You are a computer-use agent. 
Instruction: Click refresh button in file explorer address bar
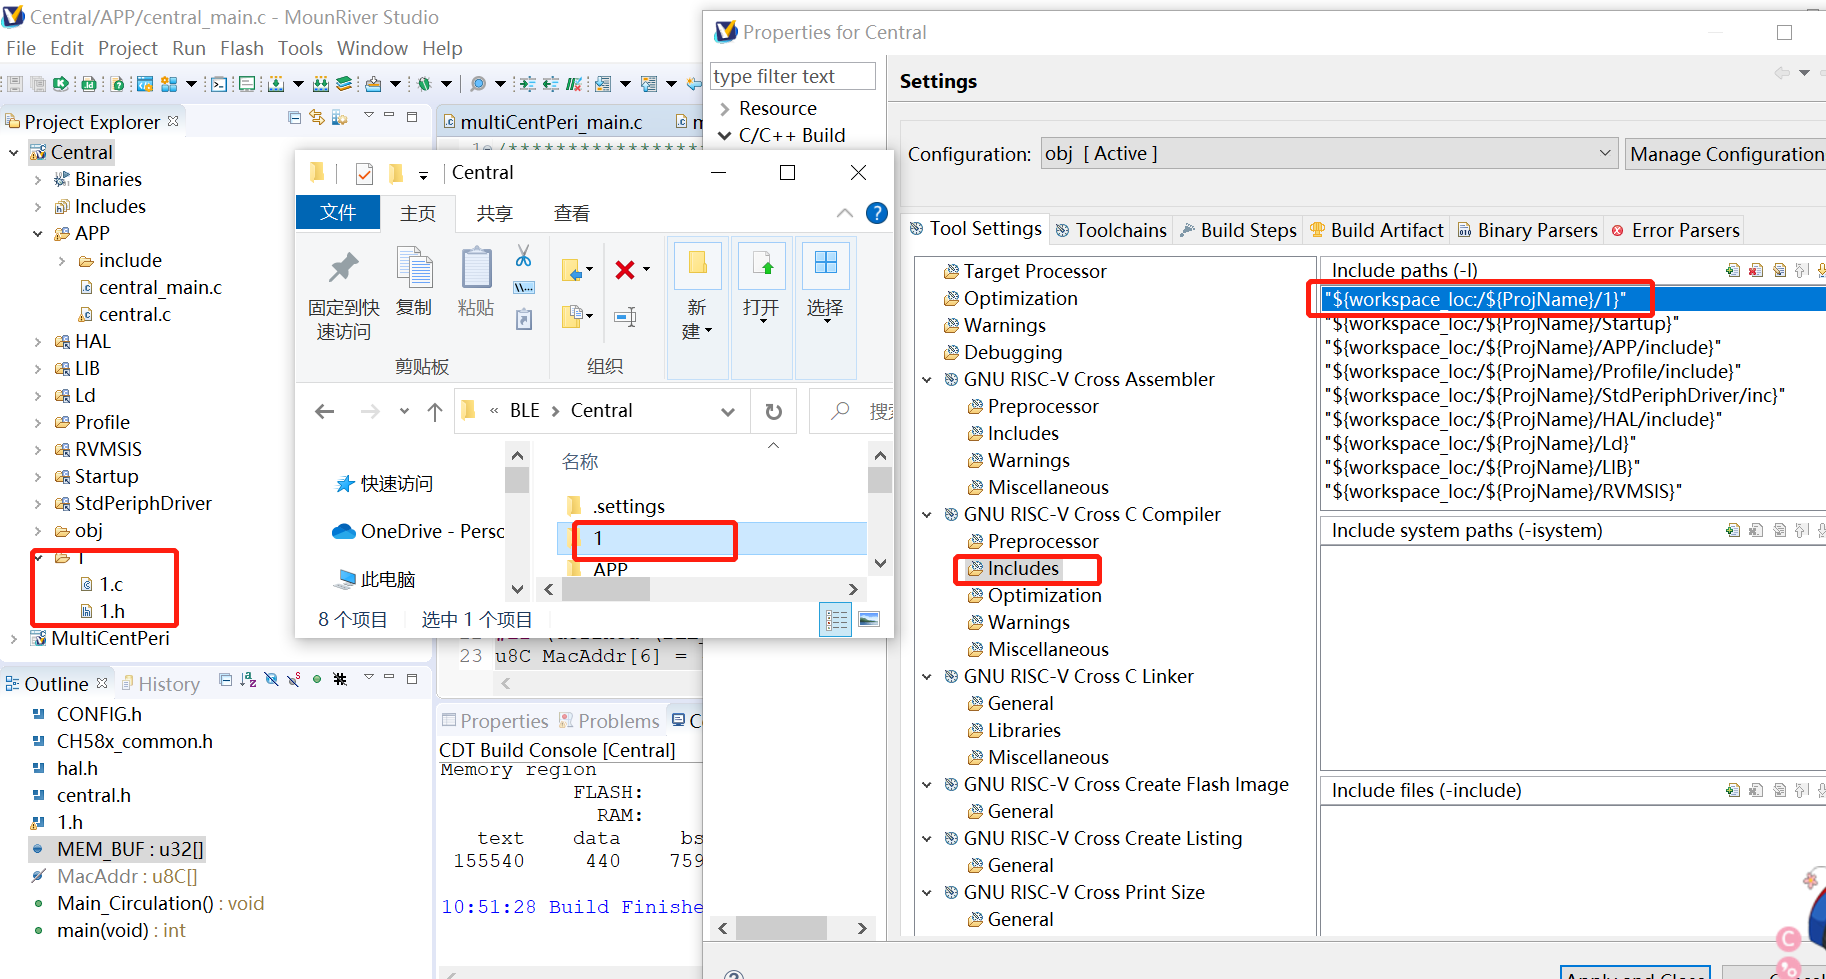click(x=774, y=411)
